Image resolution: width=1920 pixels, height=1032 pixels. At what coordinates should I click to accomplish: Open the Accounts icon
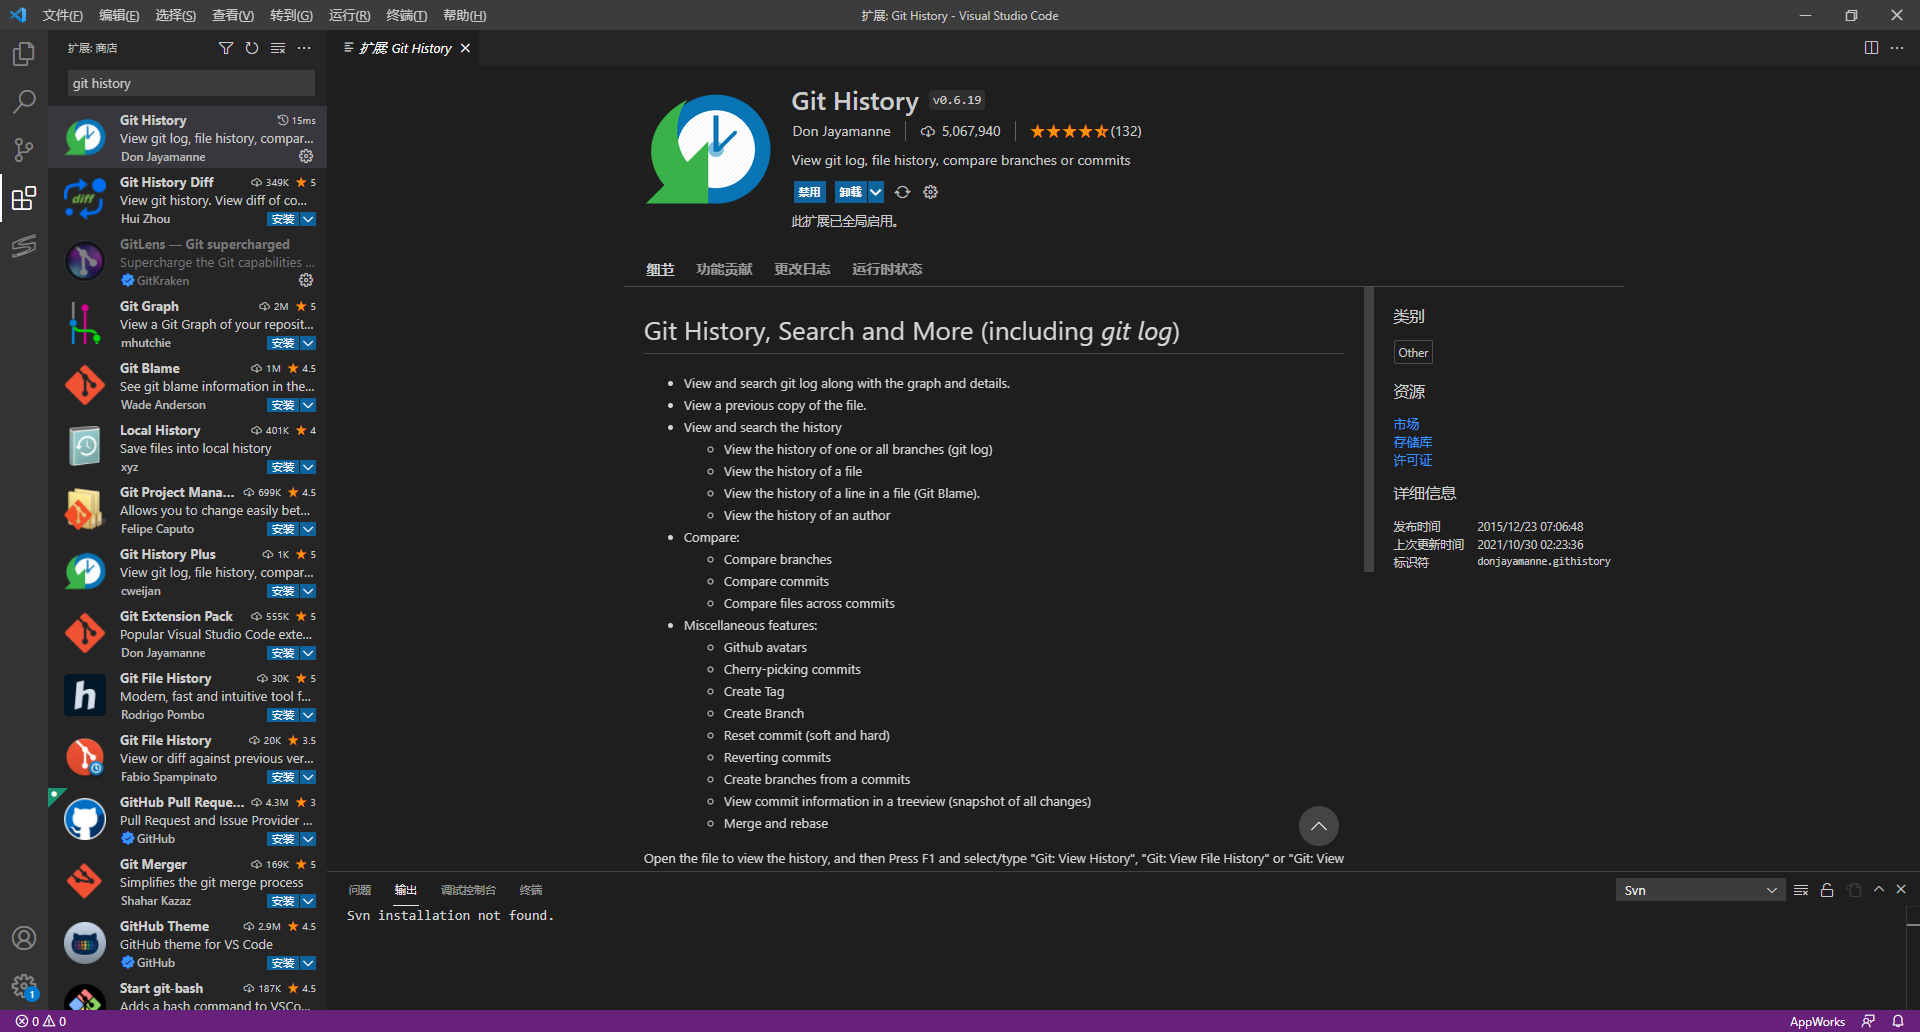[x=24, y=938]
